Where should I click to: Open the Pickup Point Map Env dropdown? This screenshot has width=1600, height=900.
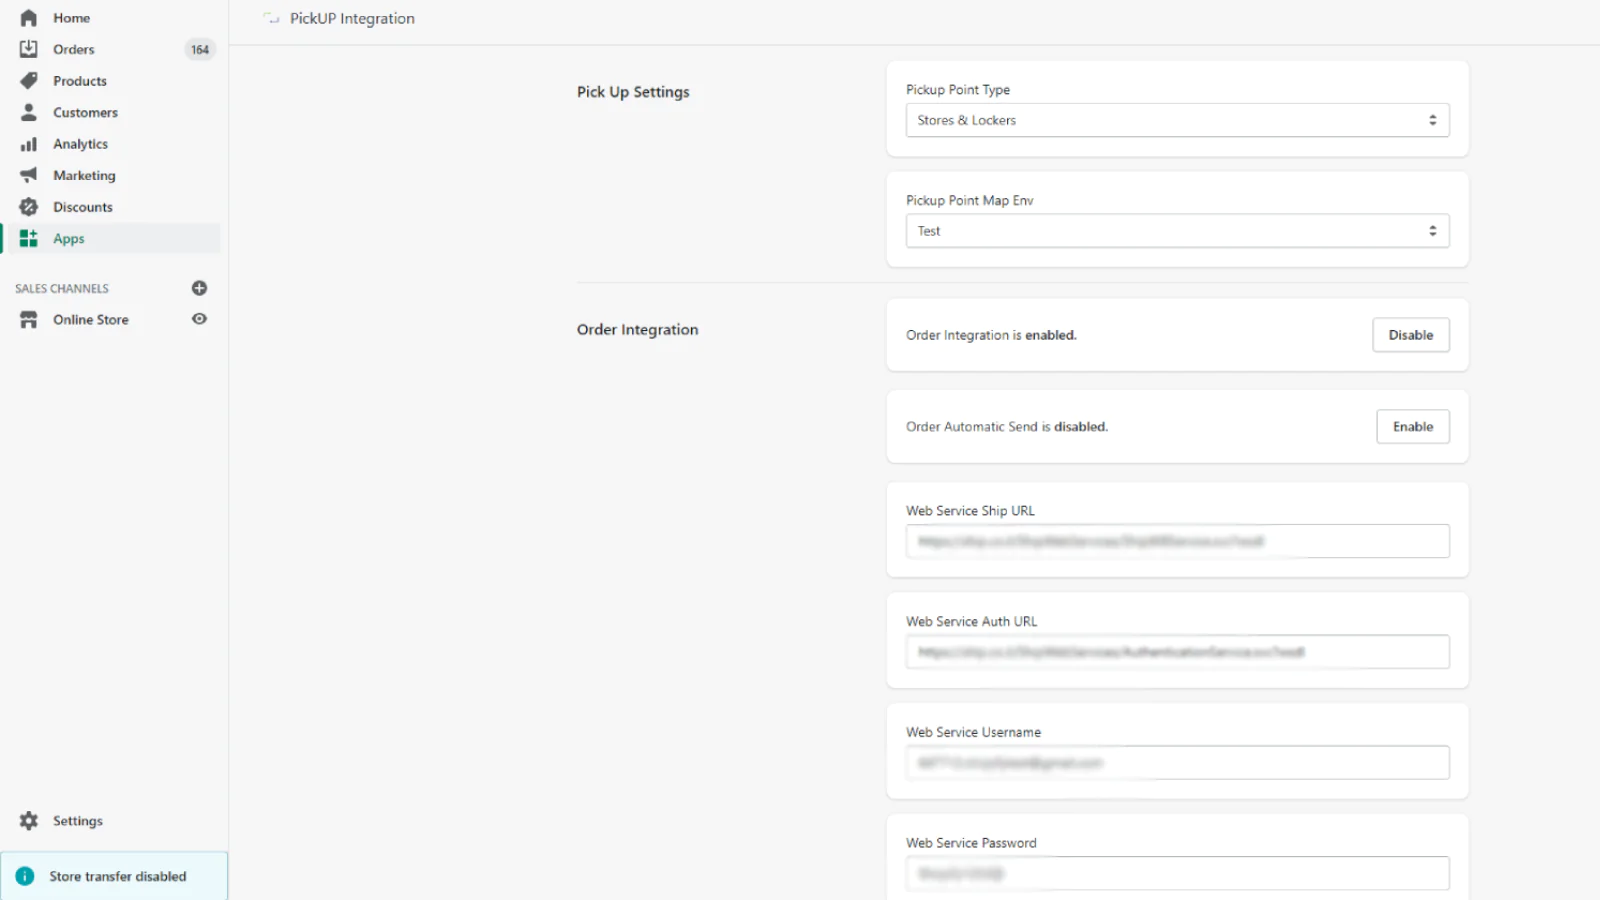click(x=1177, y=231)
